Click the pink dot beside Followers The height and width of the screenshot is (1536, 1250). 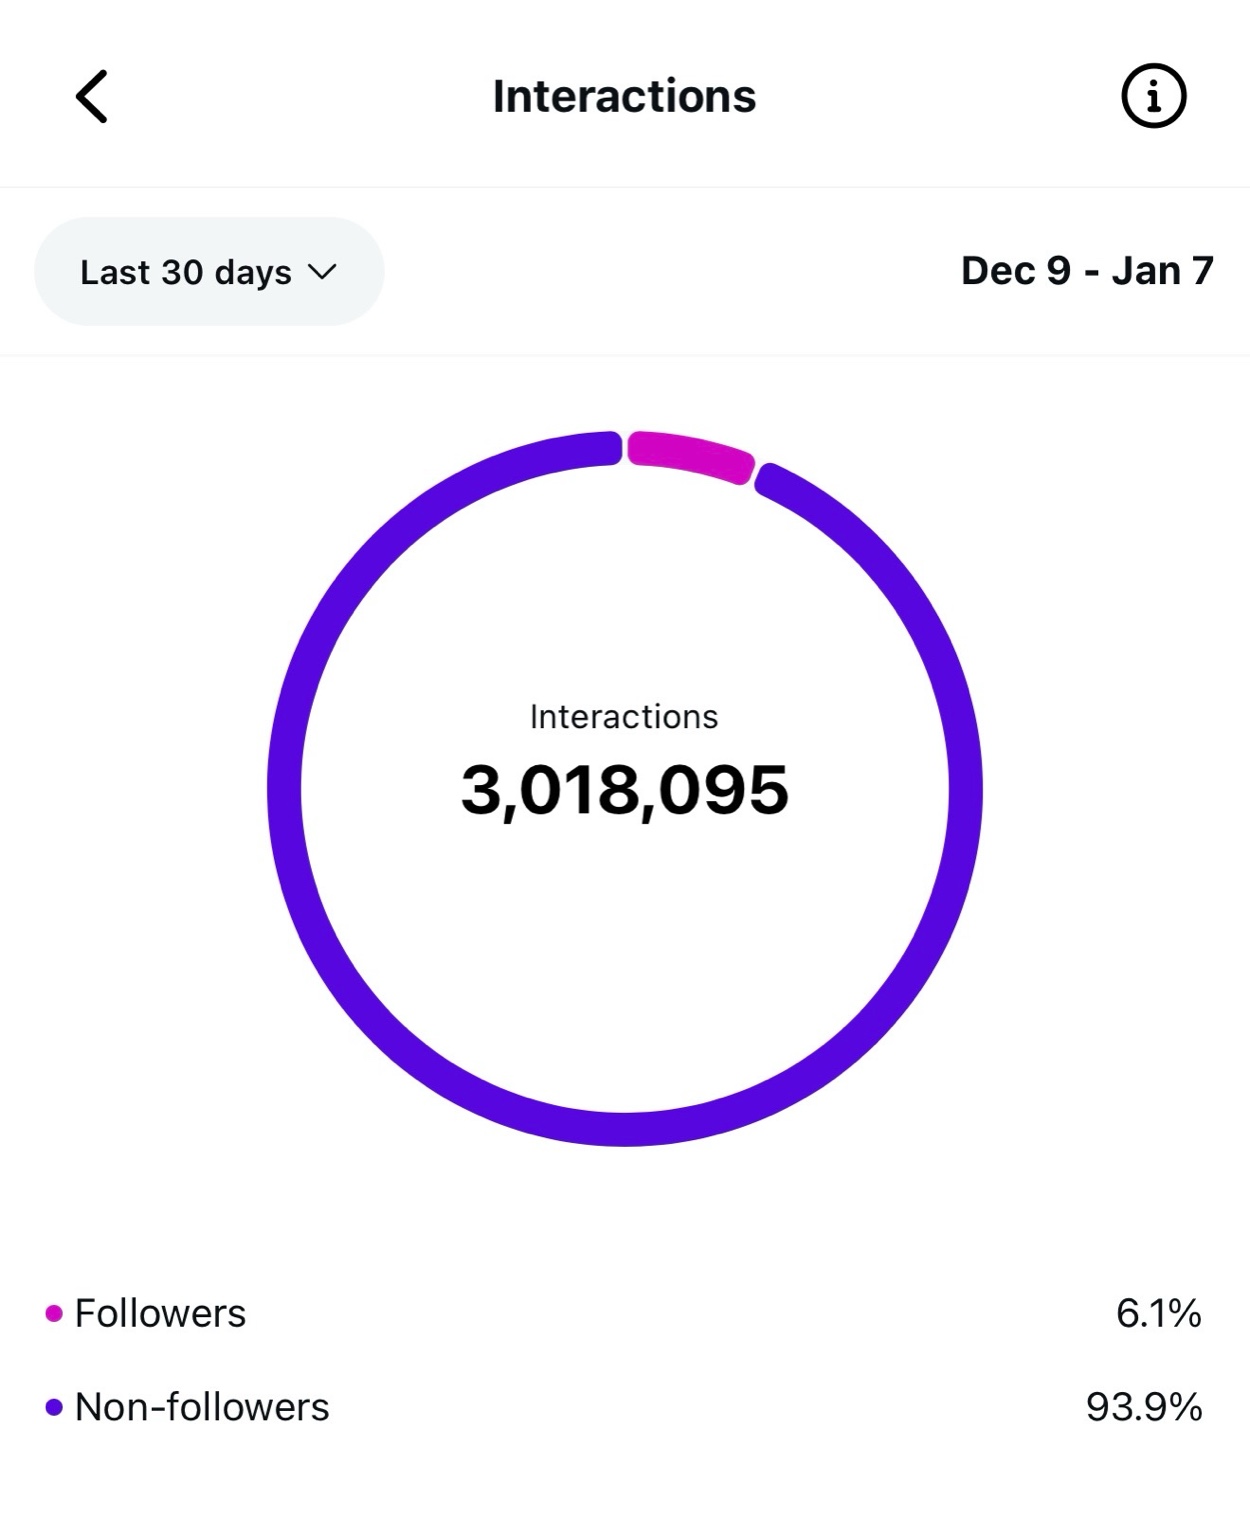click(x=54, y=1313)
